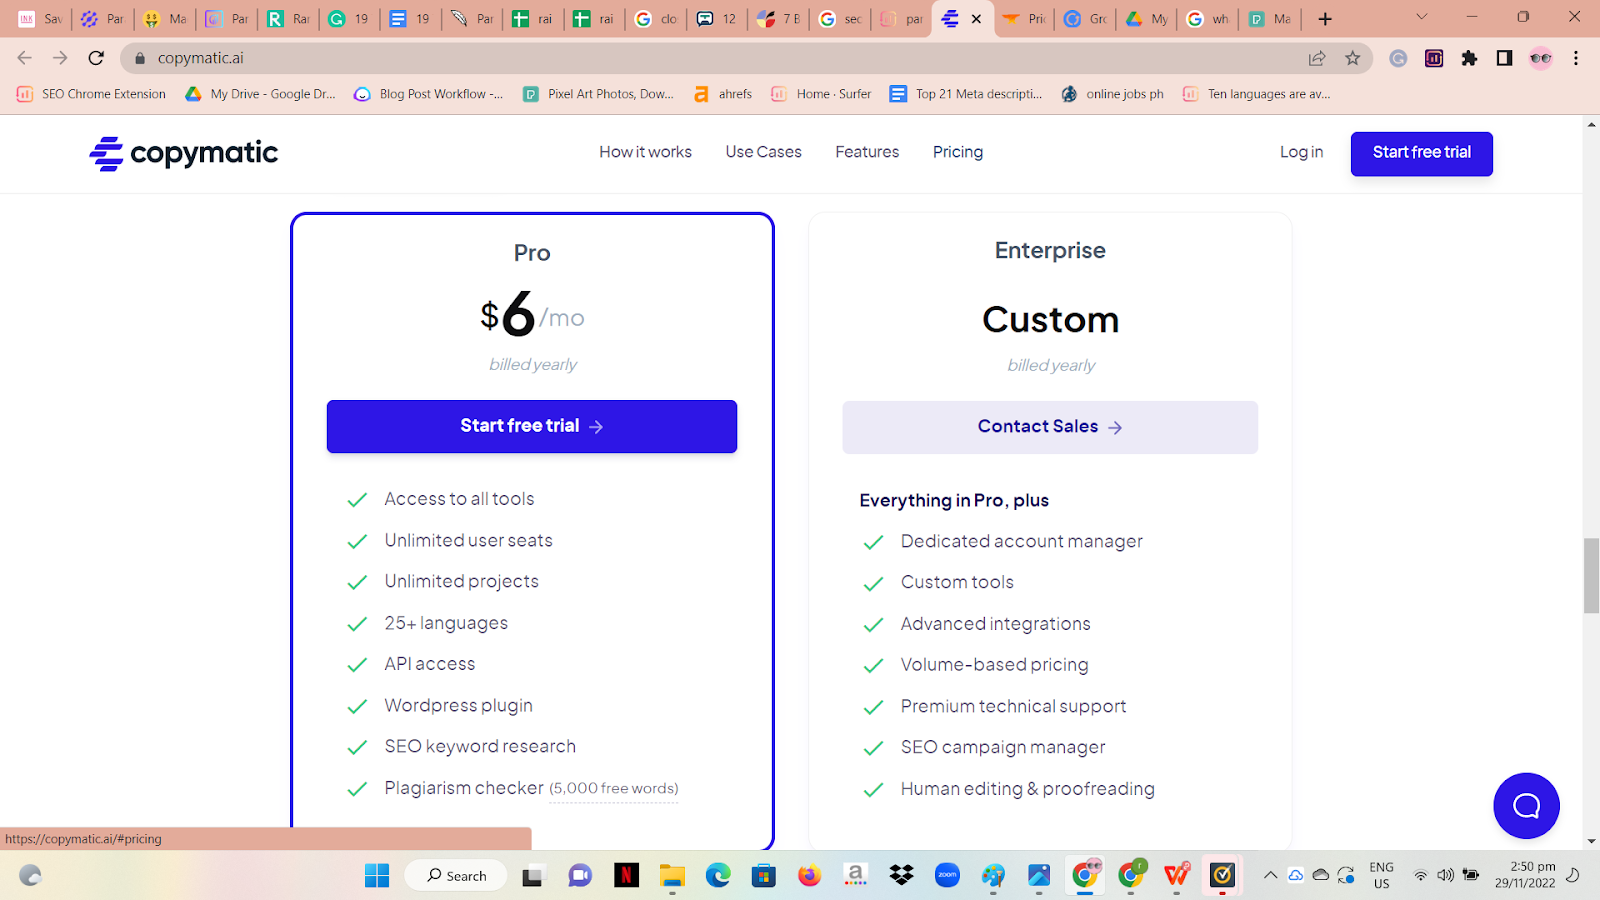Image resolution: width=1600 pixels, height=900 pixels.
Task: Click 'Start free trial' in the page header
Action: pyautogui.click(x=1421, y=153)
